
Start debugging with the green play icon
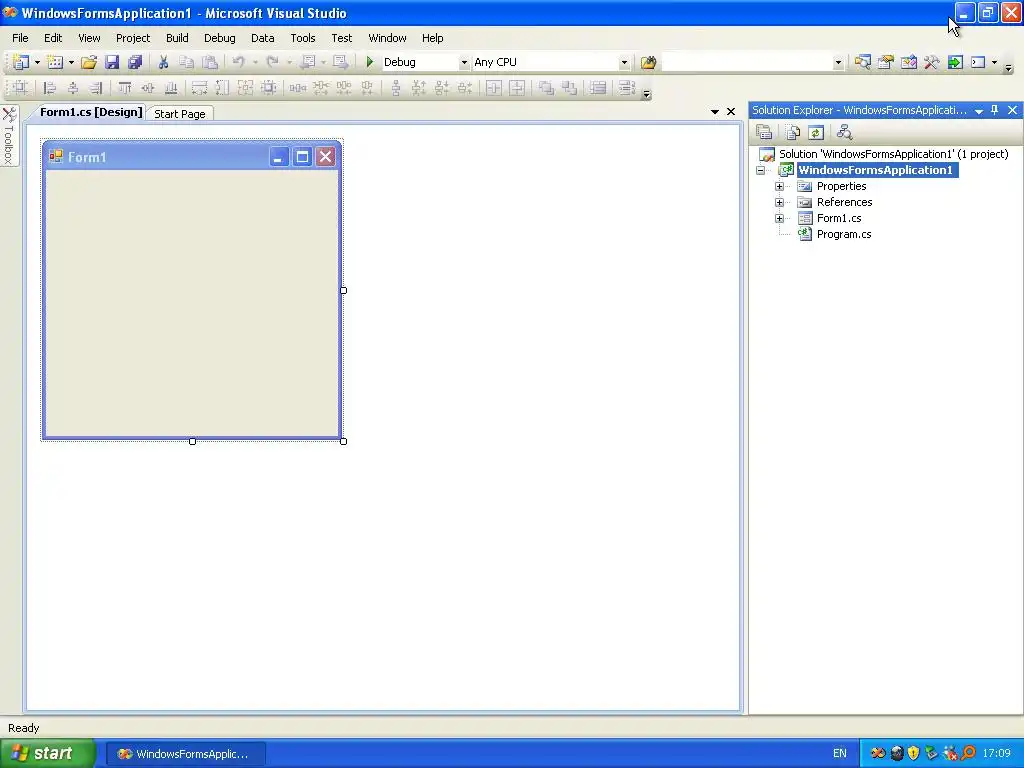click(x=370, y=62)
